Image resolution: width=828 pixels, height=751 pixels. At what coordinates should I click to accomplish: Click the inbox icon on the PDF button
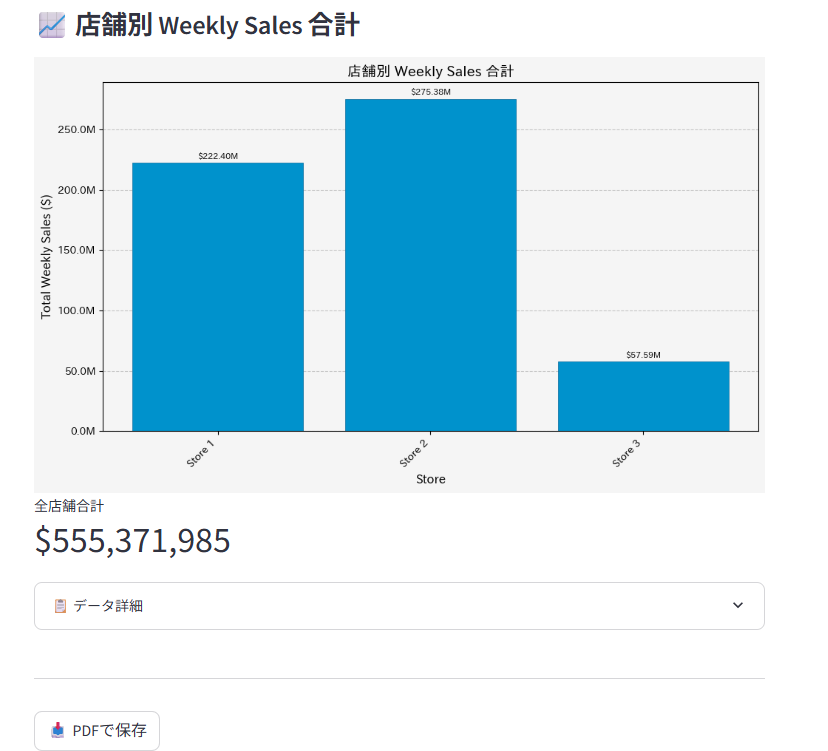(x=58, y=730)
